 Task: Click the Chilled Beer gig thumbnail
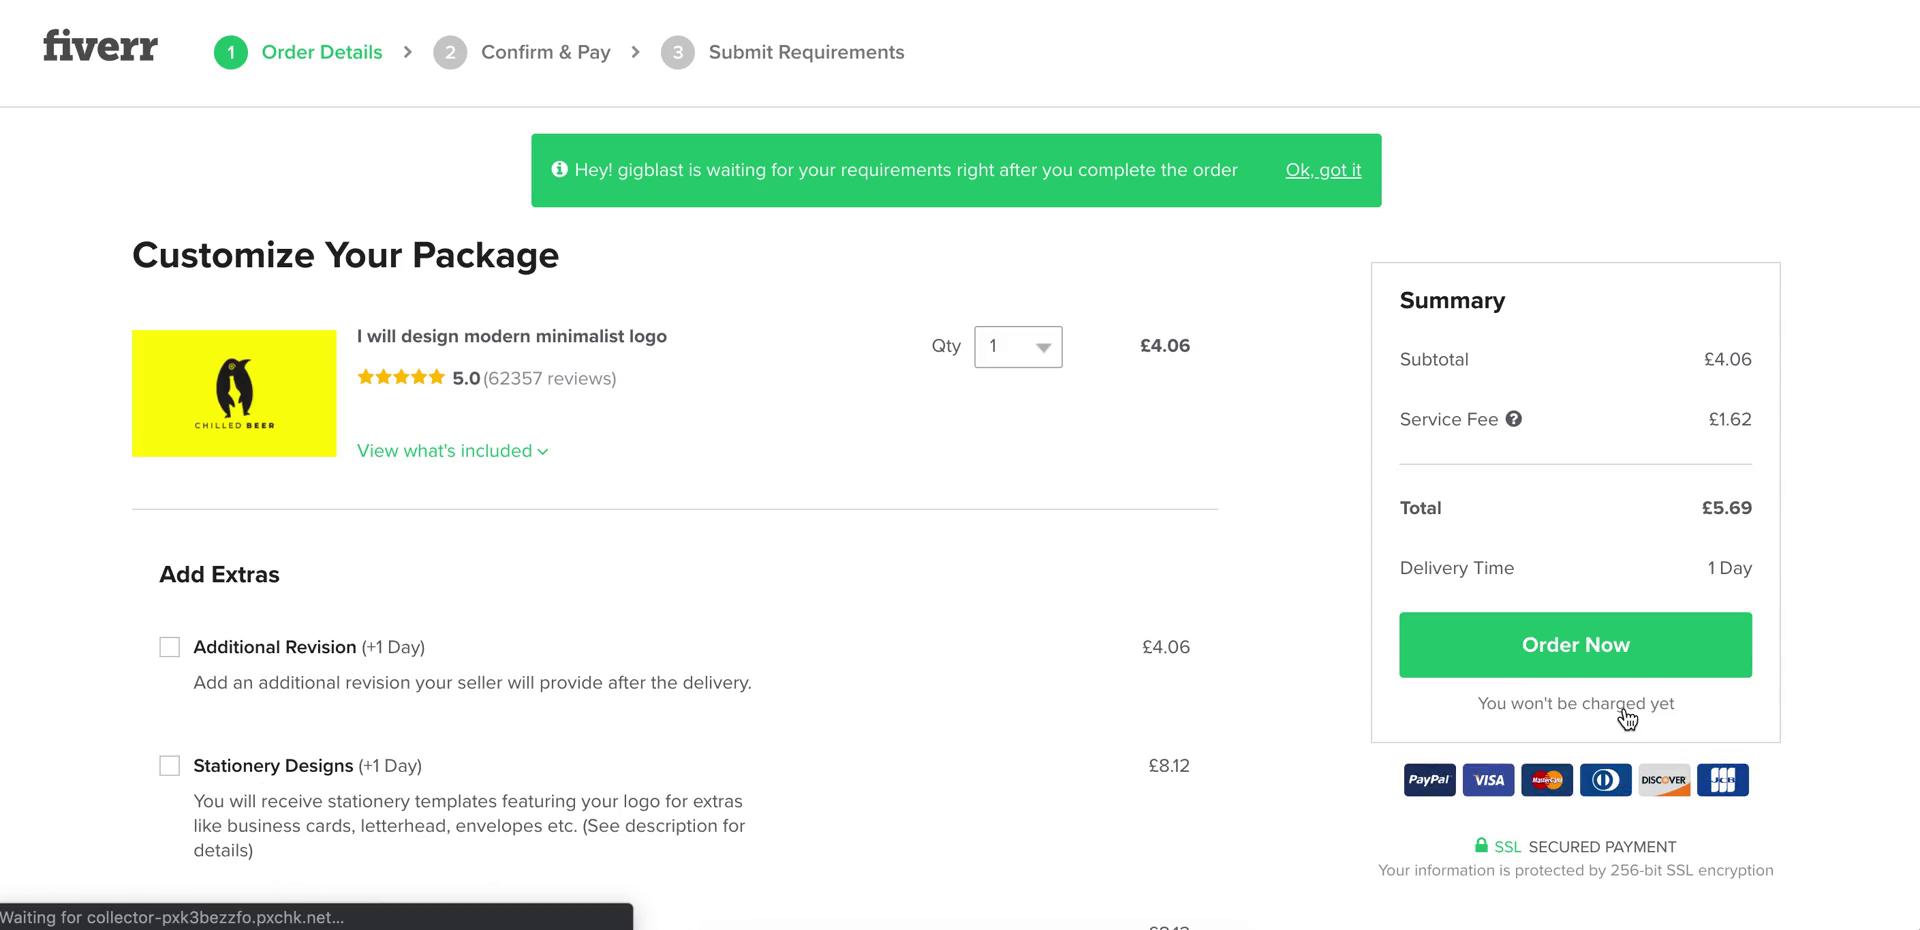point(234,393)
